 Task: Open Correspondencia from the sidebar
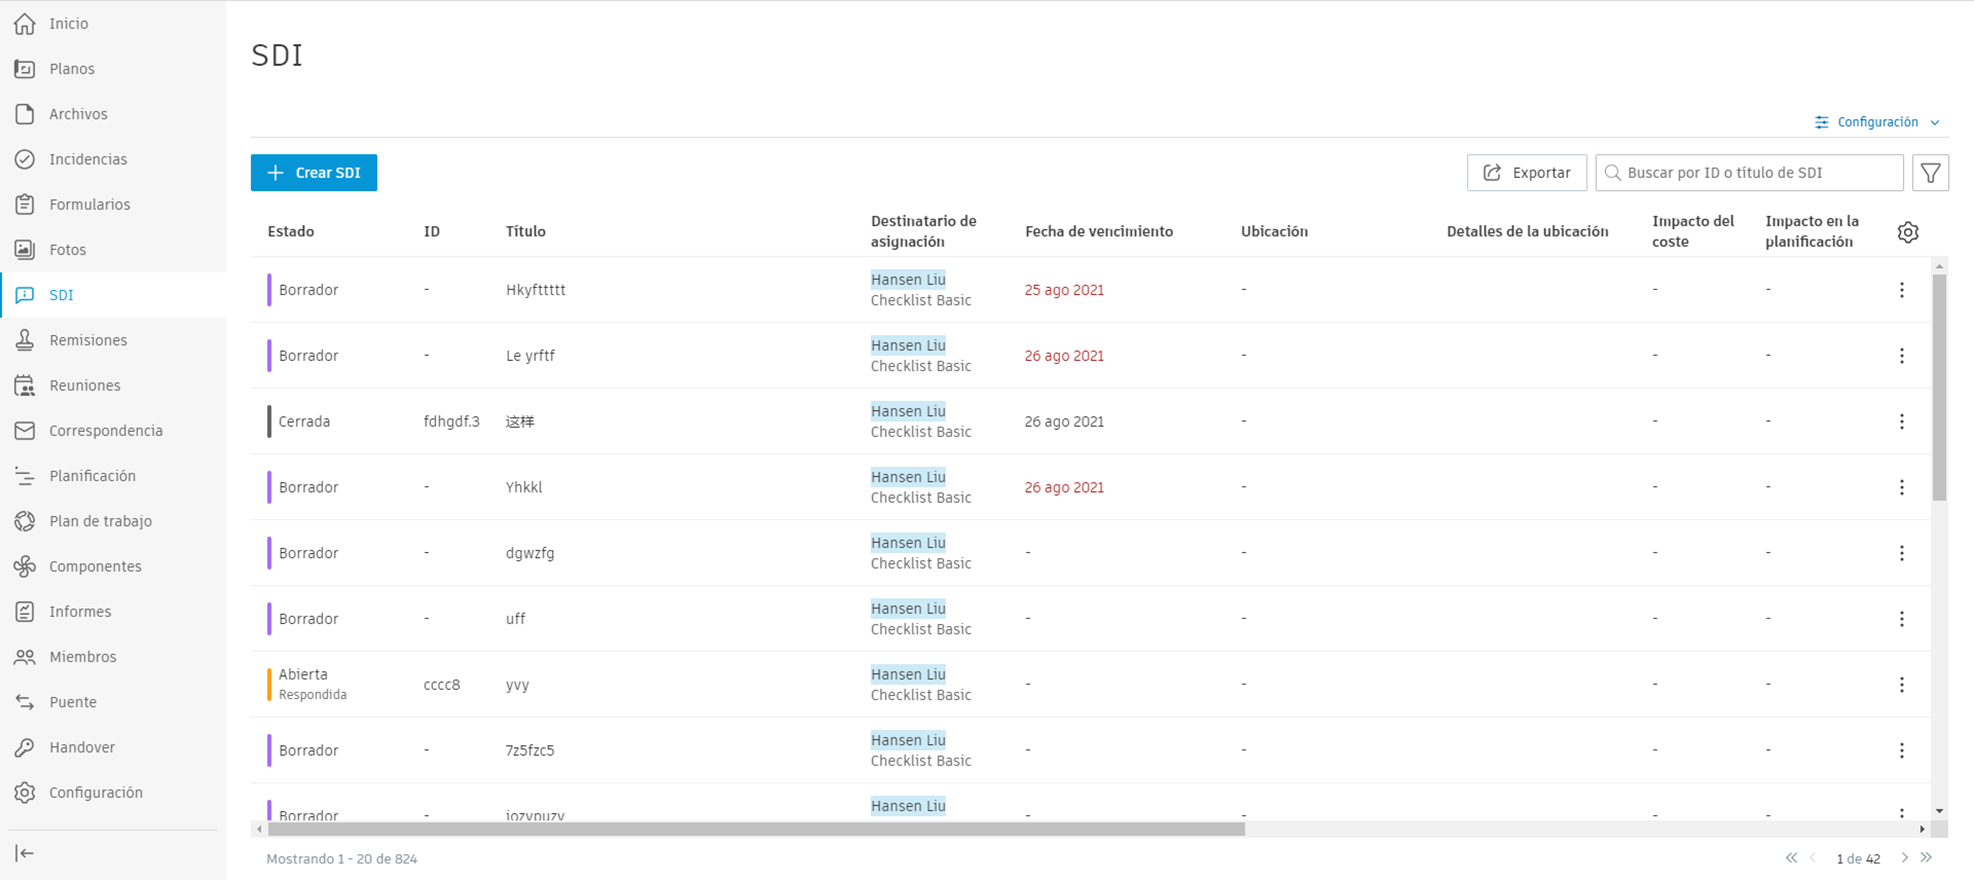pyautogui.click(x=105, y=431)
